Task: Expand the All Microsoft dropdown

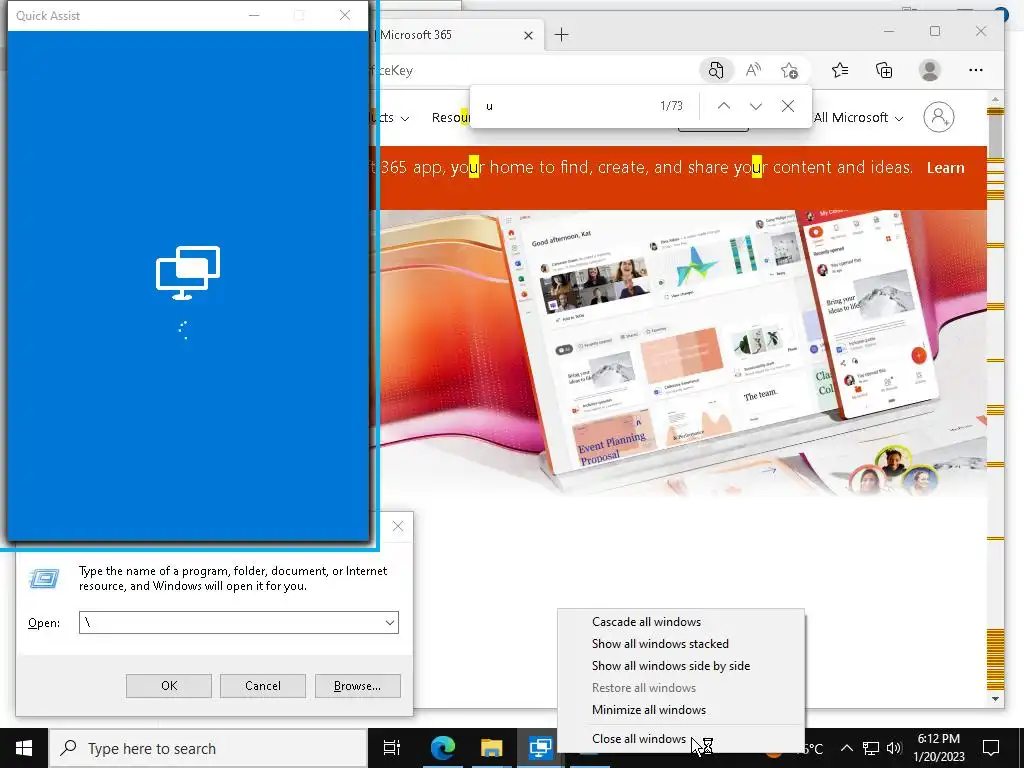Action: click(858, 118)
